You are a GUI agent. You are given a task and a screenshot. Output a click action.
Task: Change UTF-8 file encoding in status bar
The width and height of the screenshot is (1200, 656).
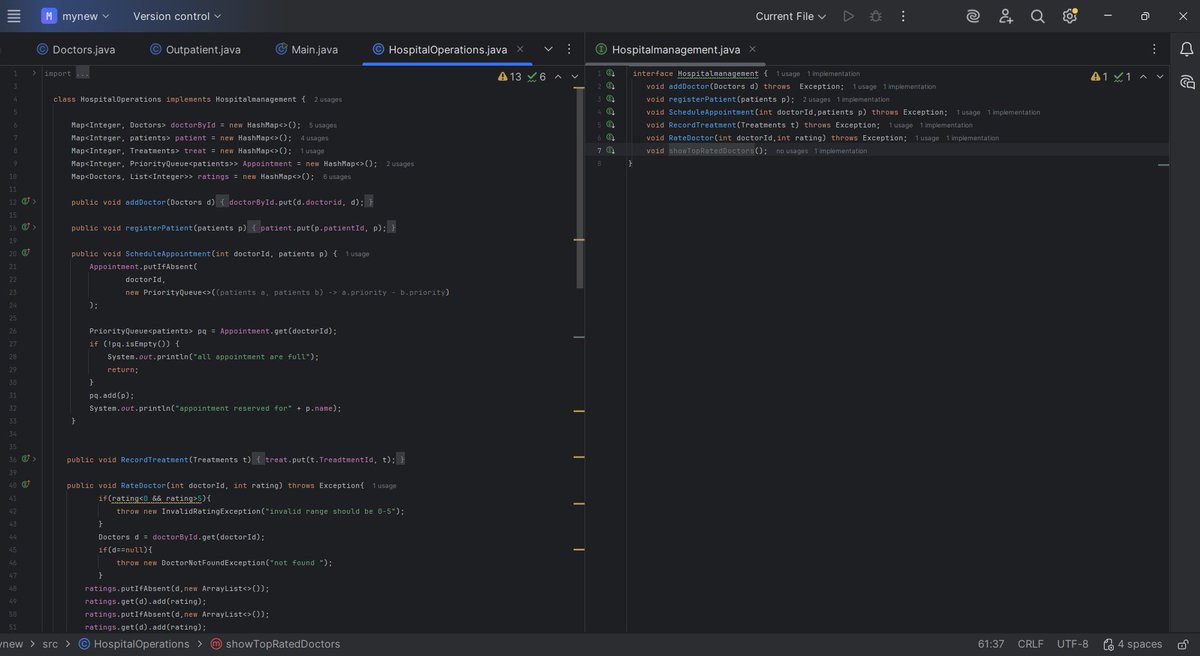[x=1072, y=644]
